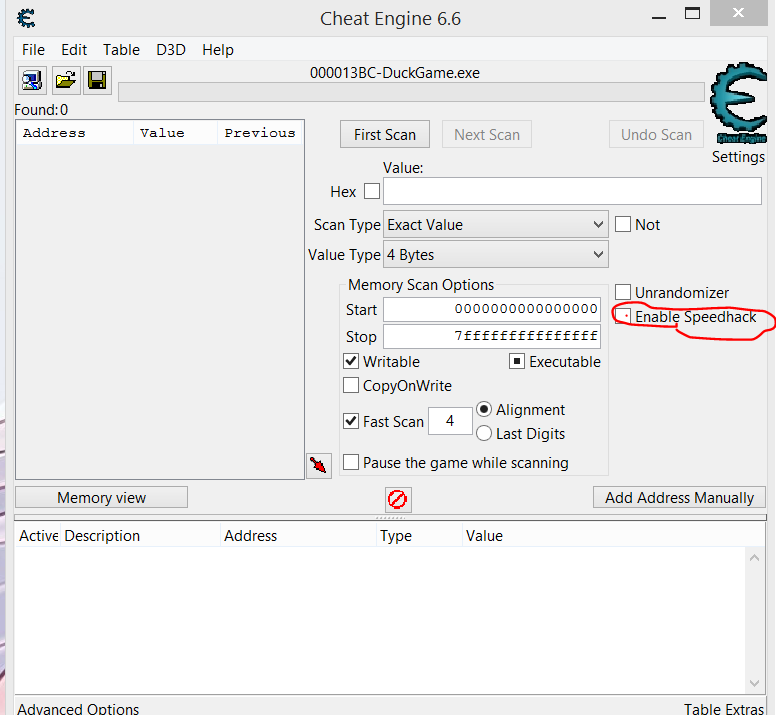Close the Cheat Engine window
Viewport: 776px width, 715px height.
tap(738, 13)
